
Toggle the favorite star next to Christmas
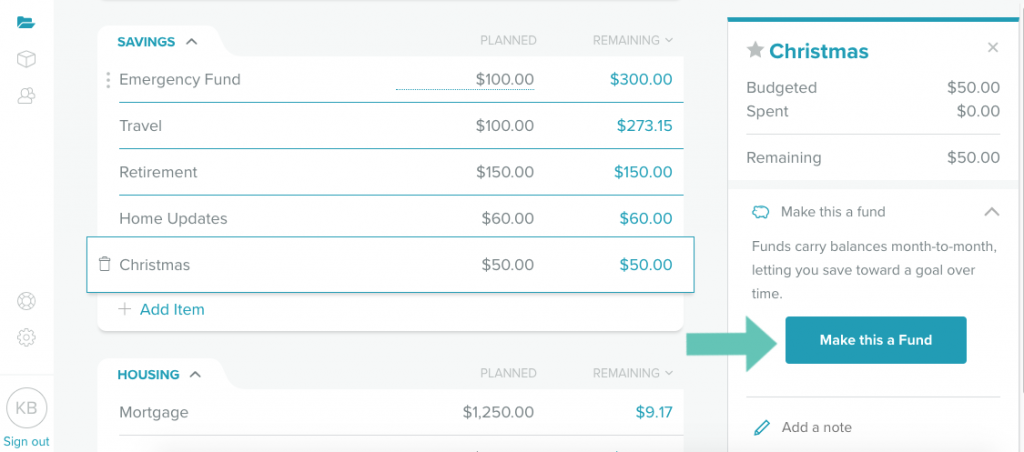tap(755, 50)
